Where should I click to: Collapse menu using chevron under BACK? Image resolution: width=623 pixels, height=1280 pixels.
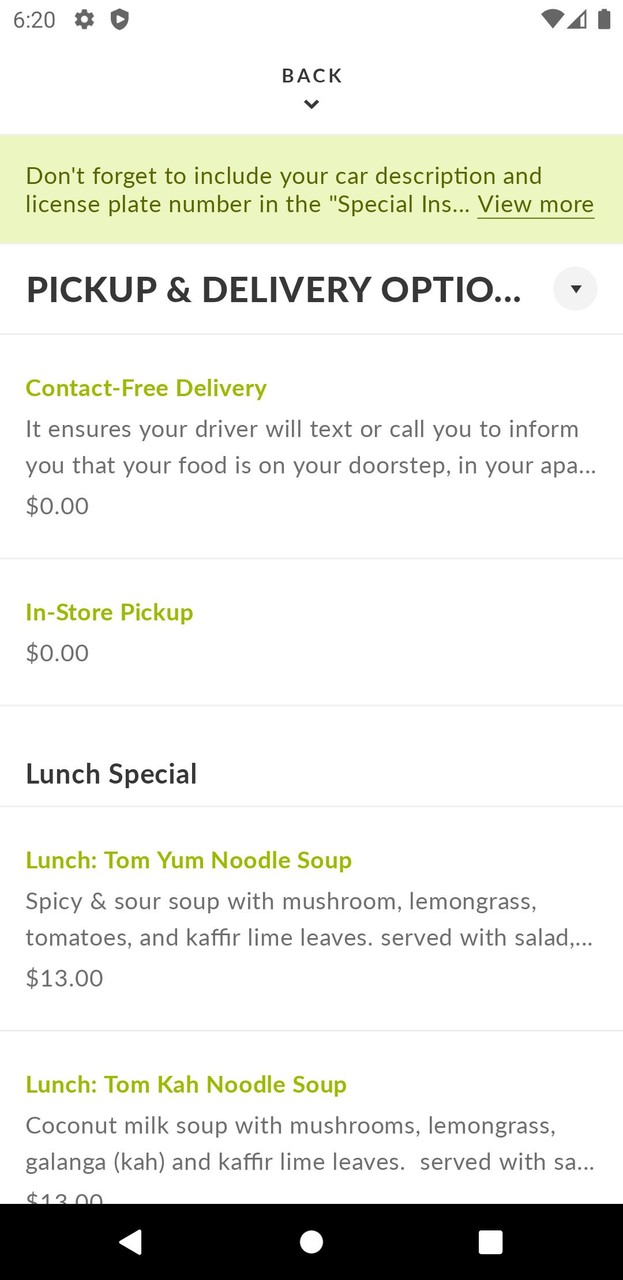point(312,104)
